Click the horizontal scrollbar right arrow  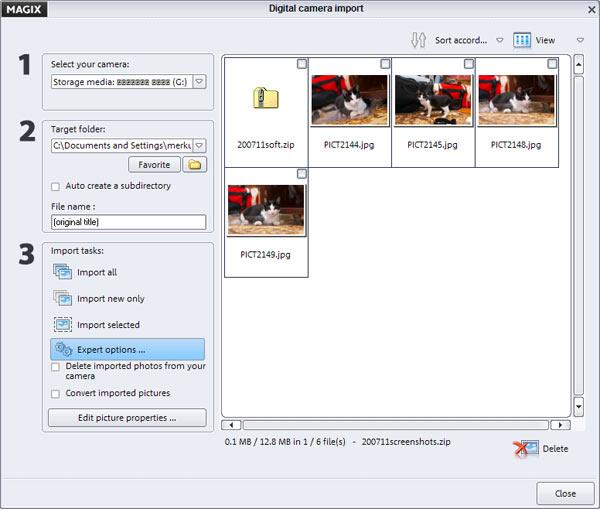560,425
